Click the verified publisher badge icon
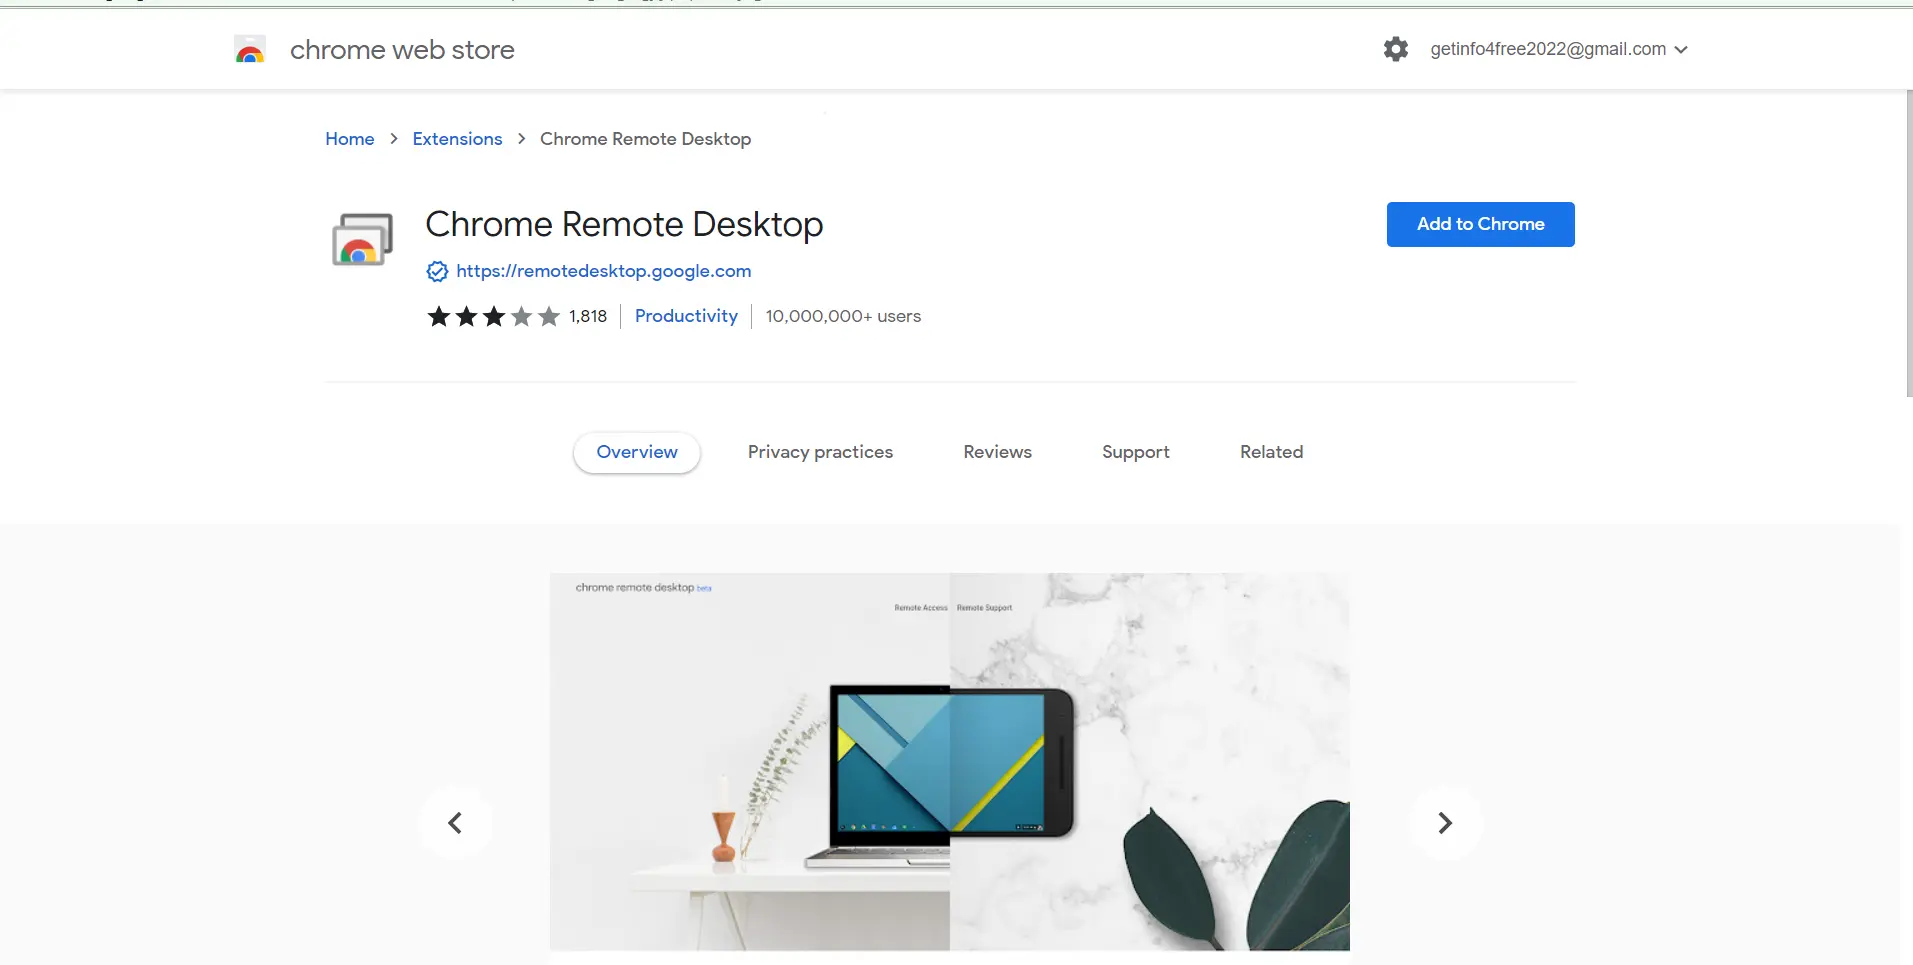1913x965 pixels. pos(437,271)
